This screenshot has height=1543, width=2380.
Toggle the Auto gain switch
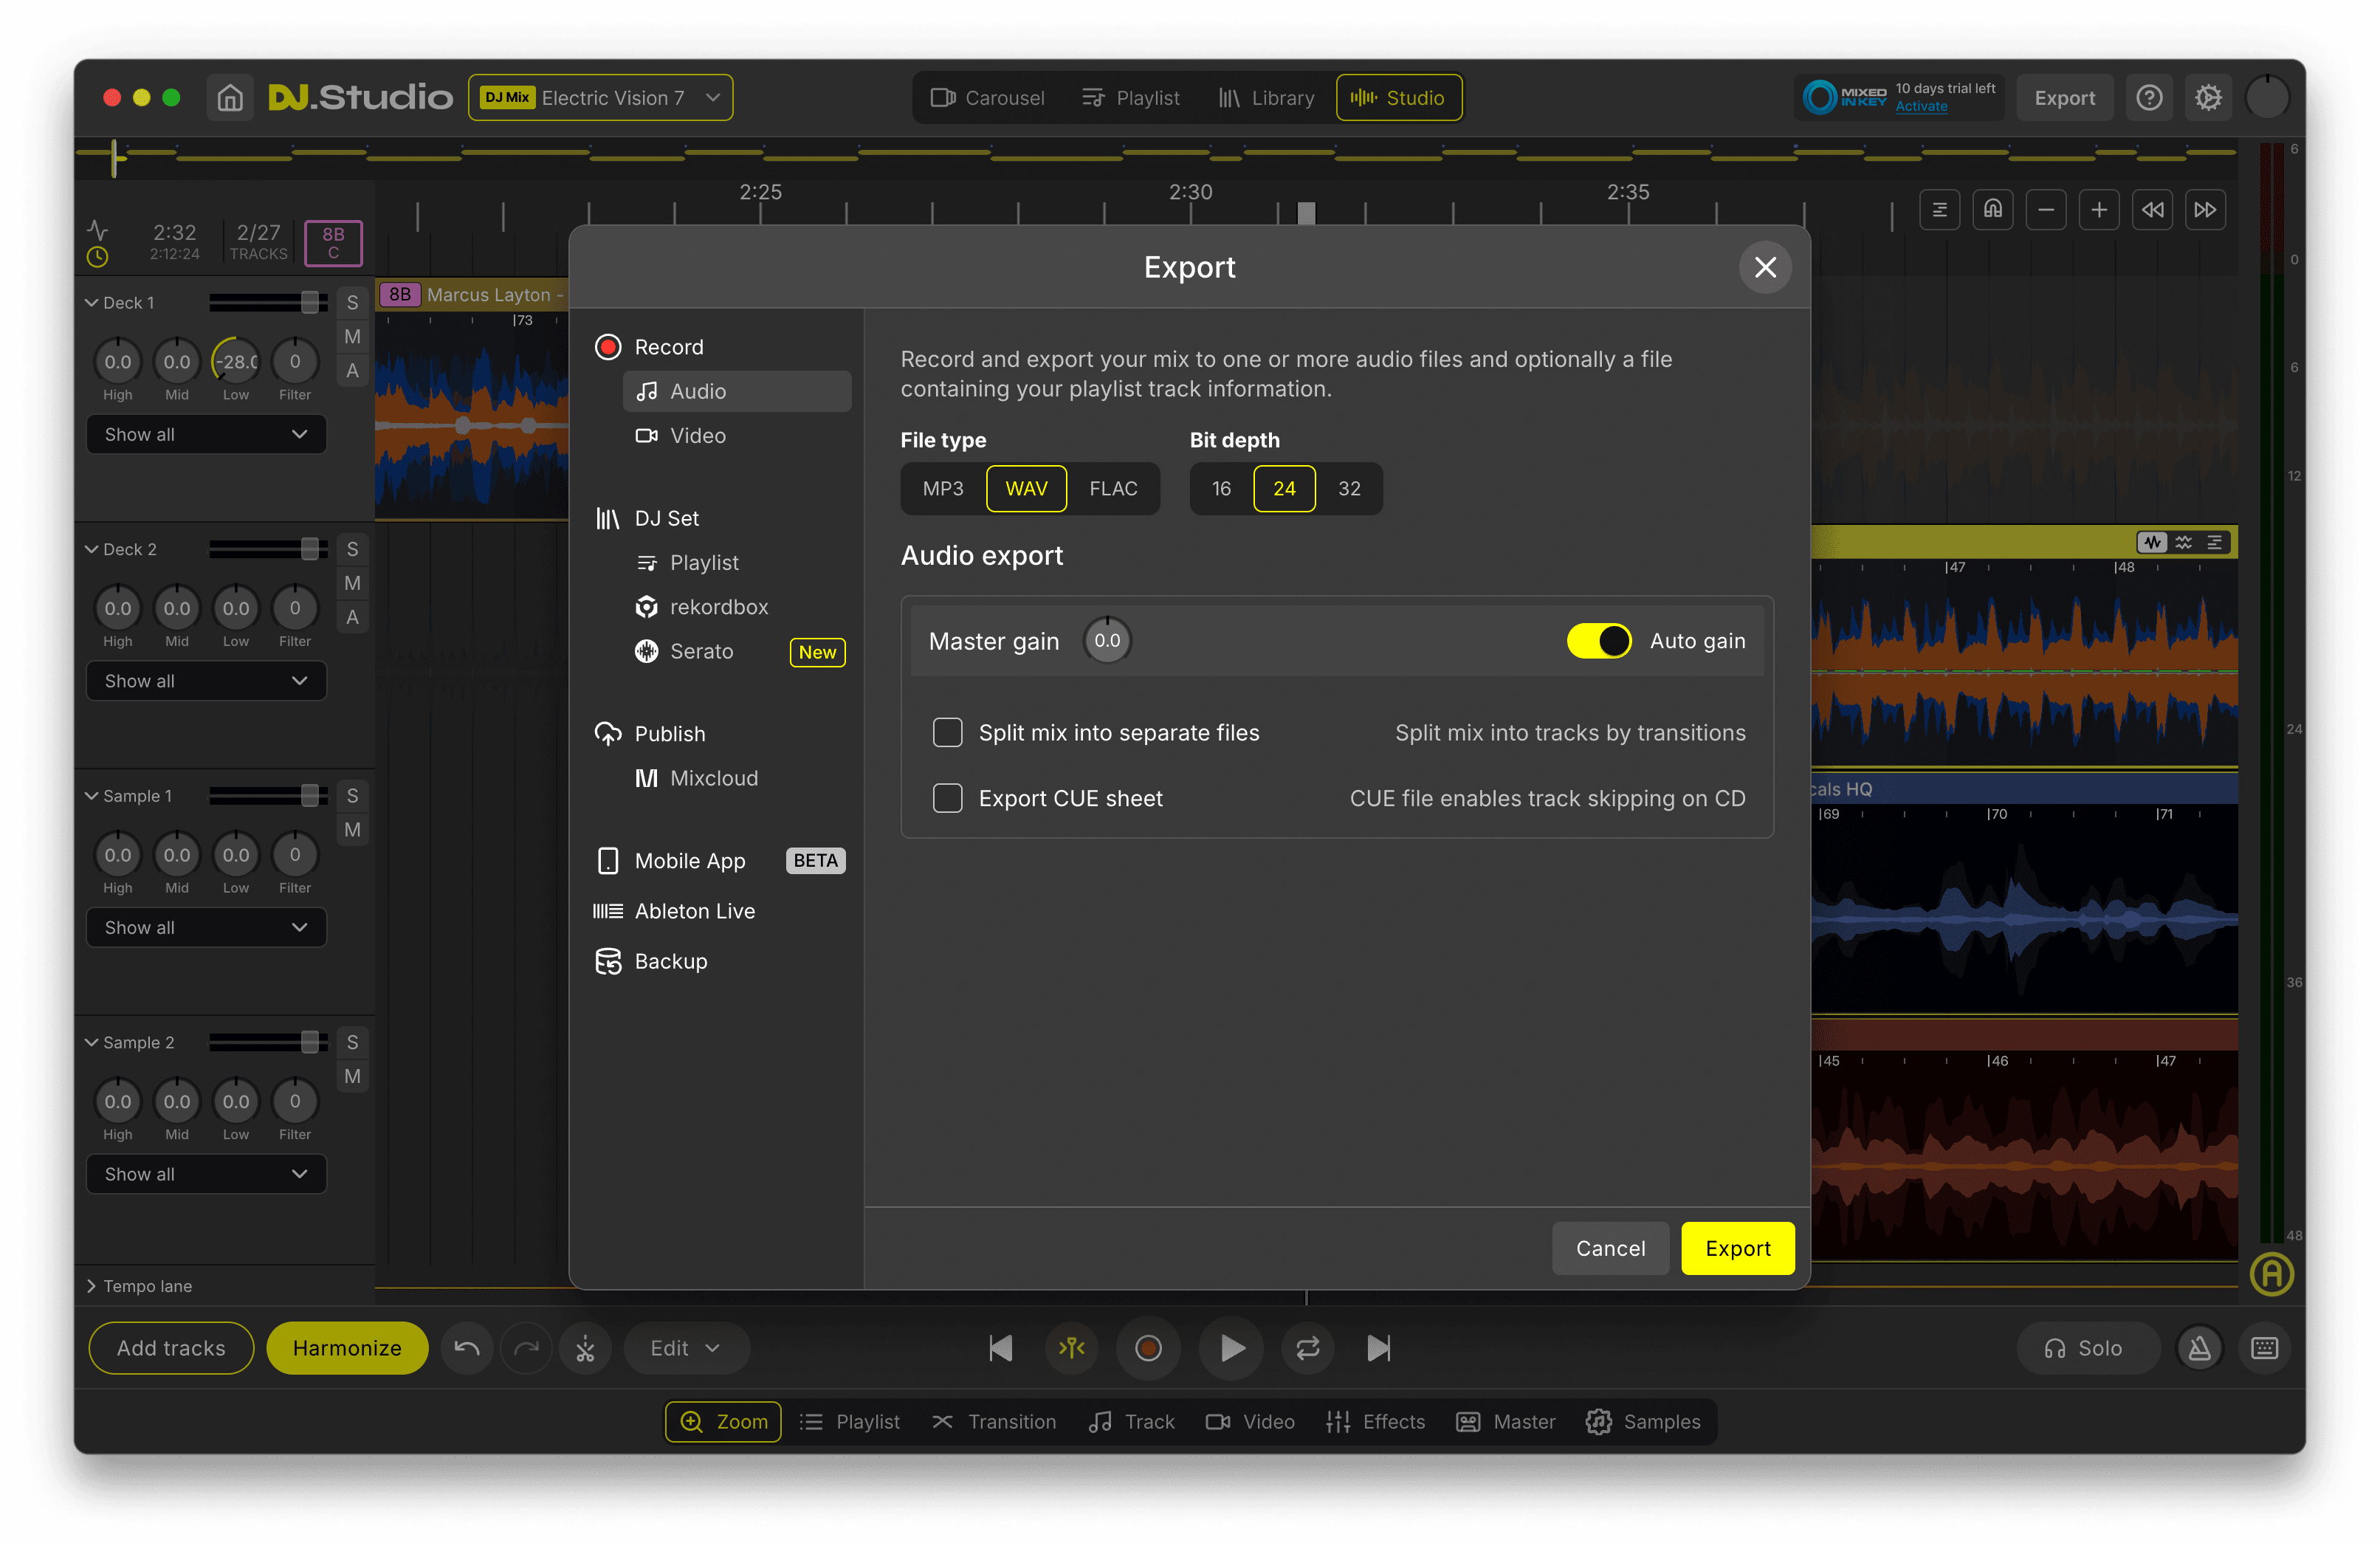pyautogui.click(x=1598, y=641)
